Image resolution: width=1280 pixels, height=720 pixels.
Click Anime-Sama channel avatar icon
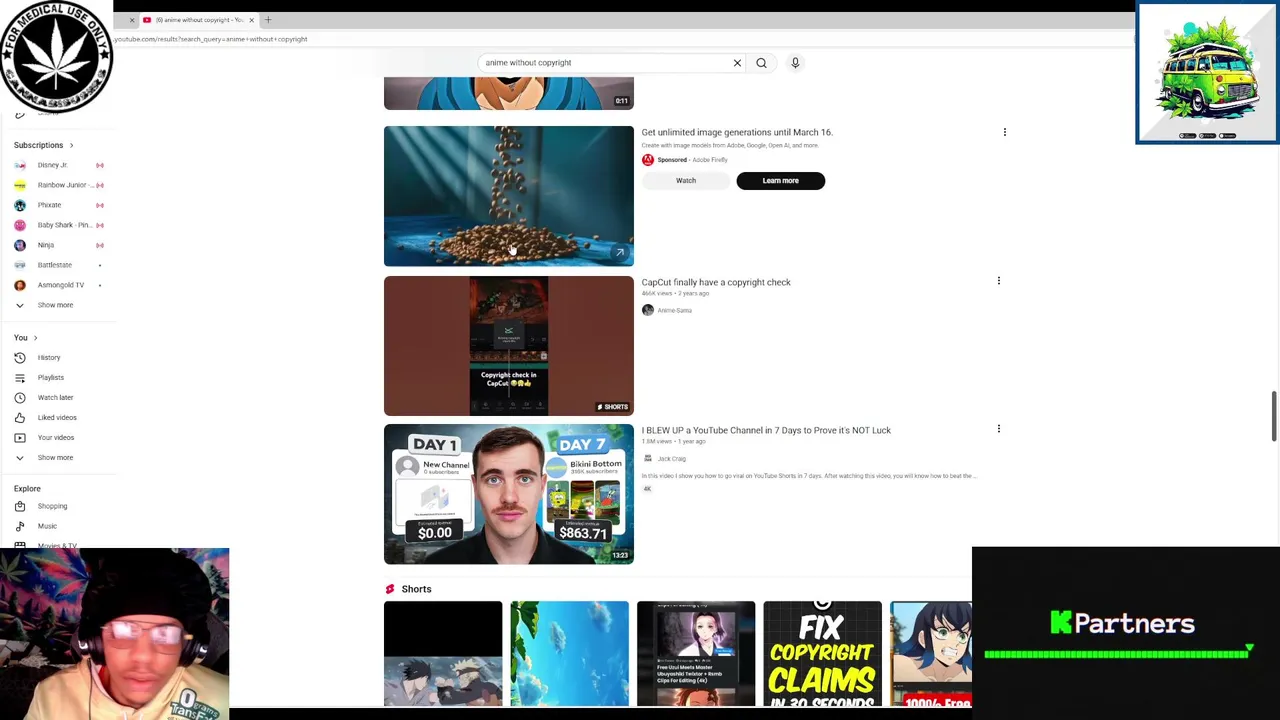(648, 310)
